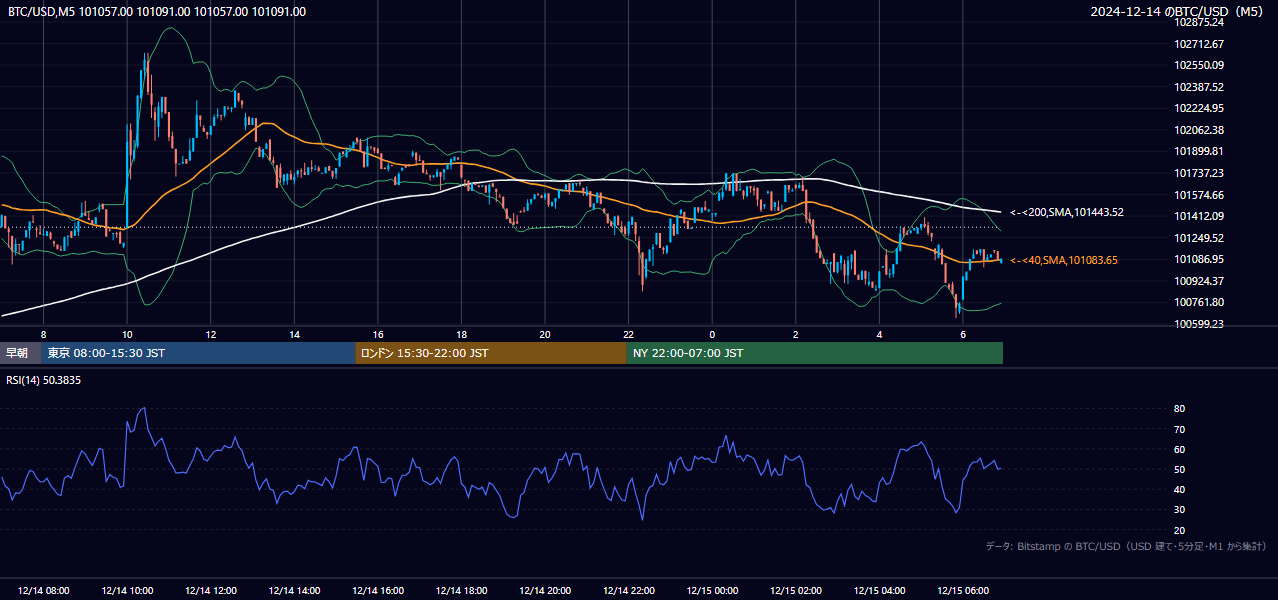Screen dimensions: 1278x600
Task: Click the data source note mentioning Bitstamp
Action: 1126,546
